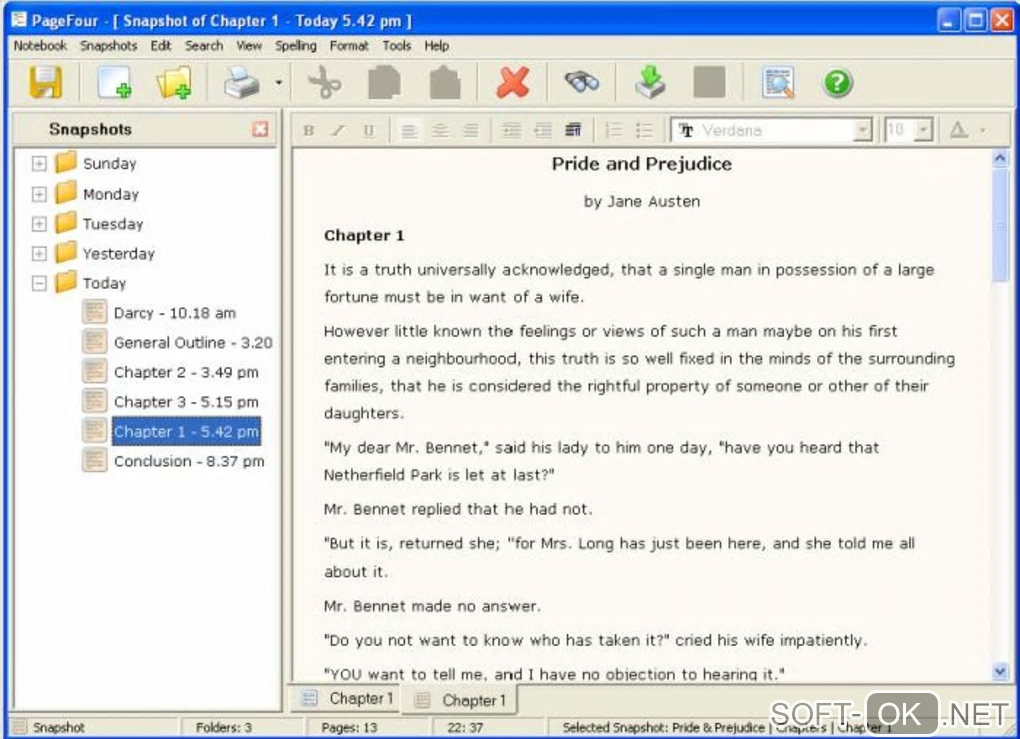Click the Copy icon

384,83
